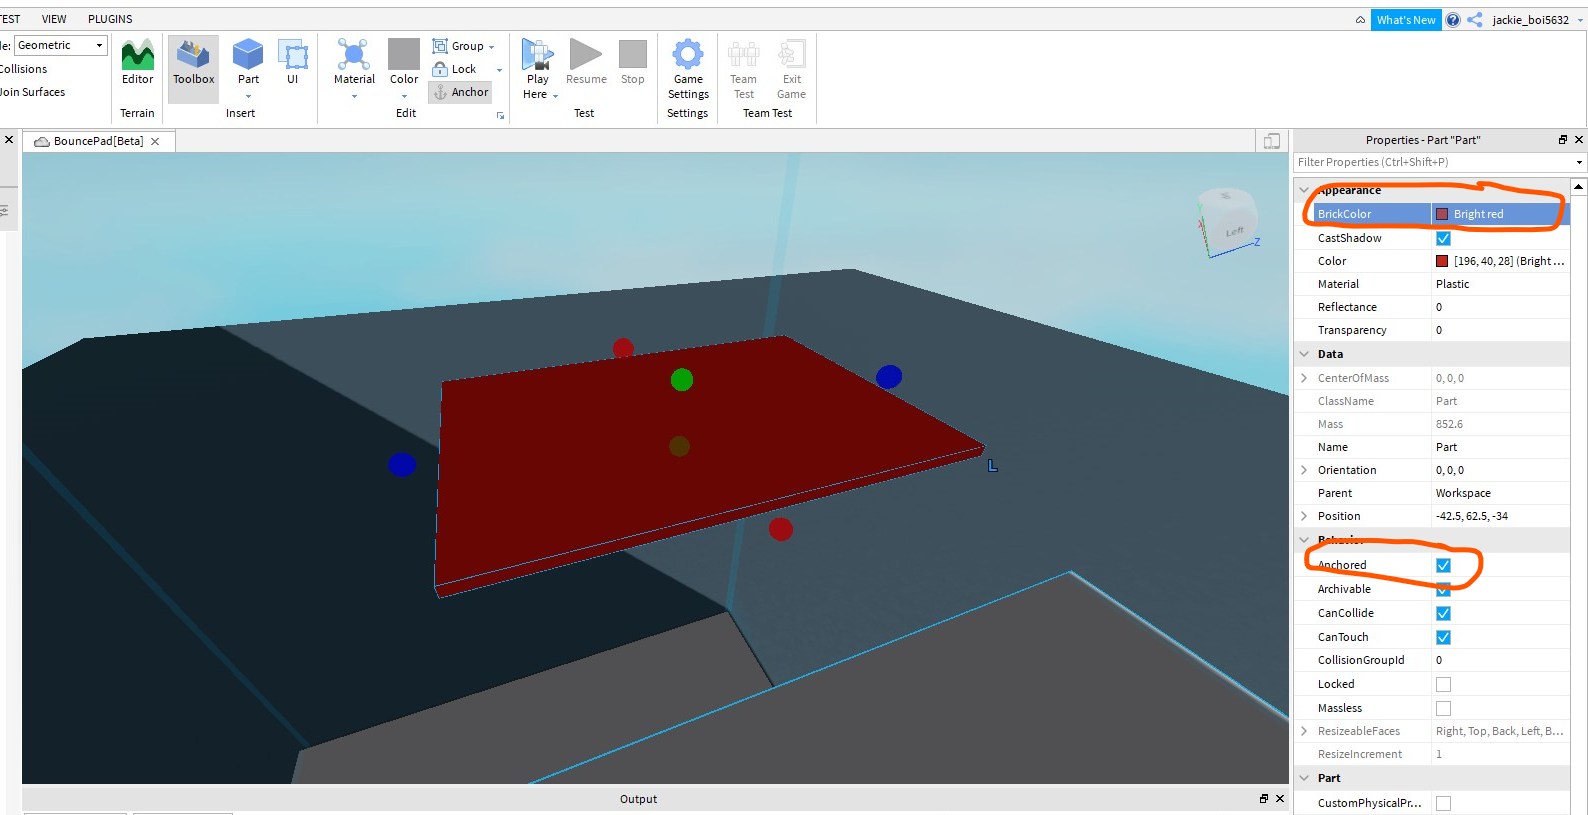
Task: Collapse the Data section
Action: (x=1304, y=354)
